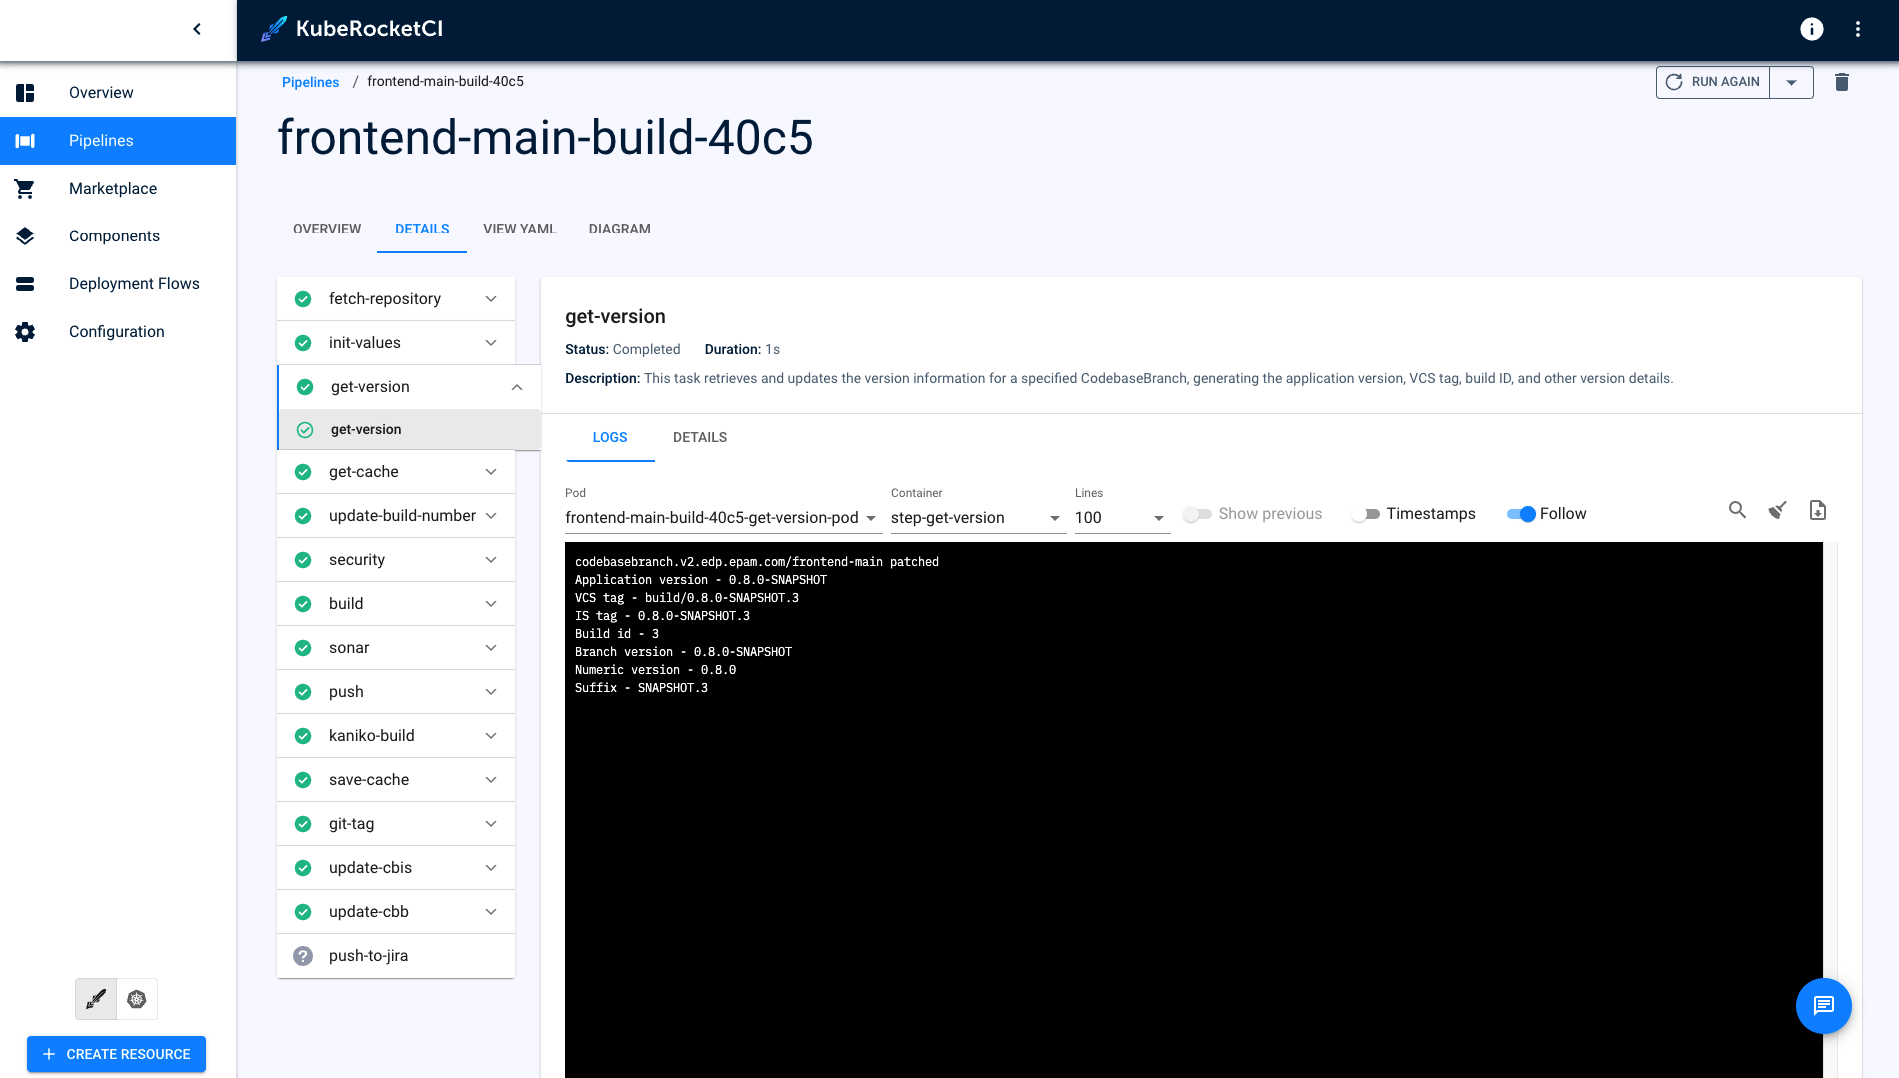Open the three-dot options menu
The image size is (1899, 1078).
(1858, 29)
